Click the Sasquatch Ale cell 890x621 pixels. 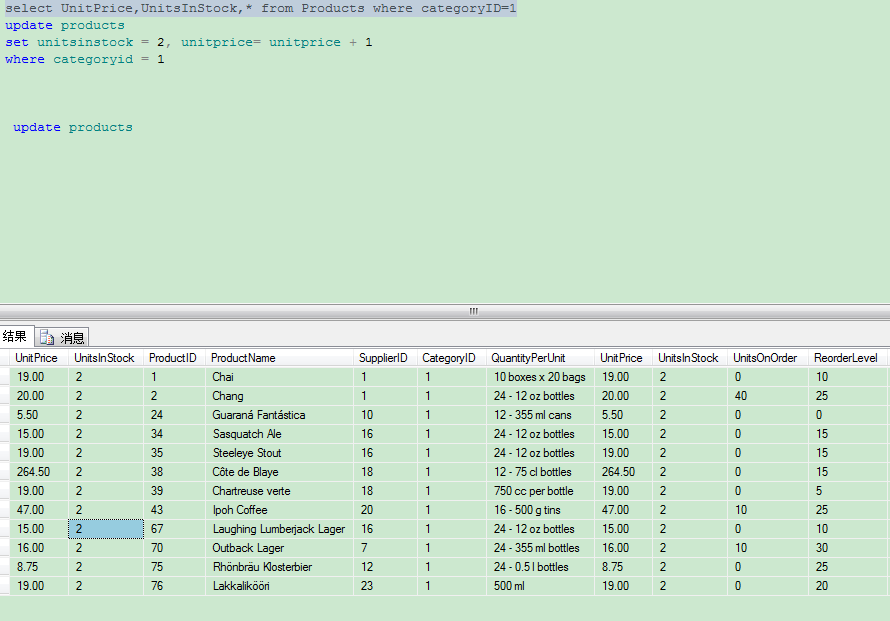point(279,434)
